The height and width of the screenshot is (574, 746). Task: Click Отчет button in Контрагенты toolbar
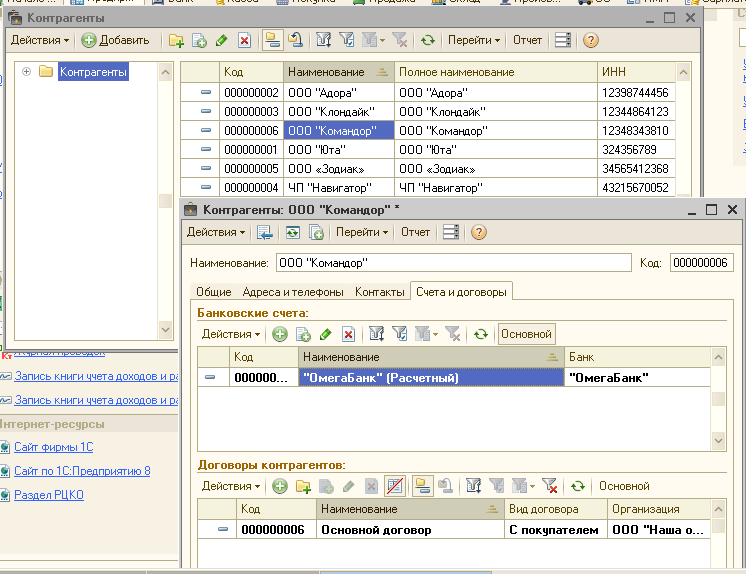[527, 40]
